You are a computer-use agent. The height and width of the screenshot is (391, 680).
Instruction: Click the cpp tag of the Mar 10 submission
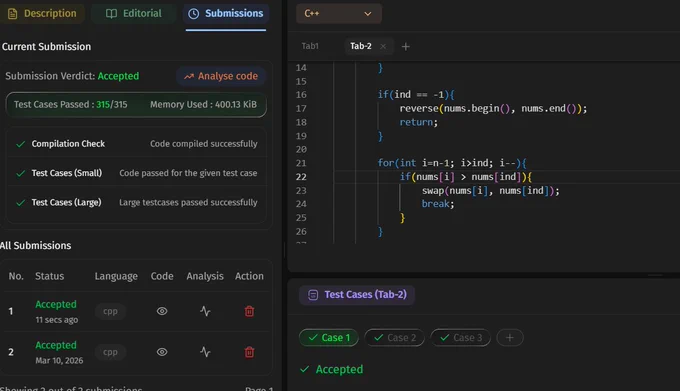110,352
